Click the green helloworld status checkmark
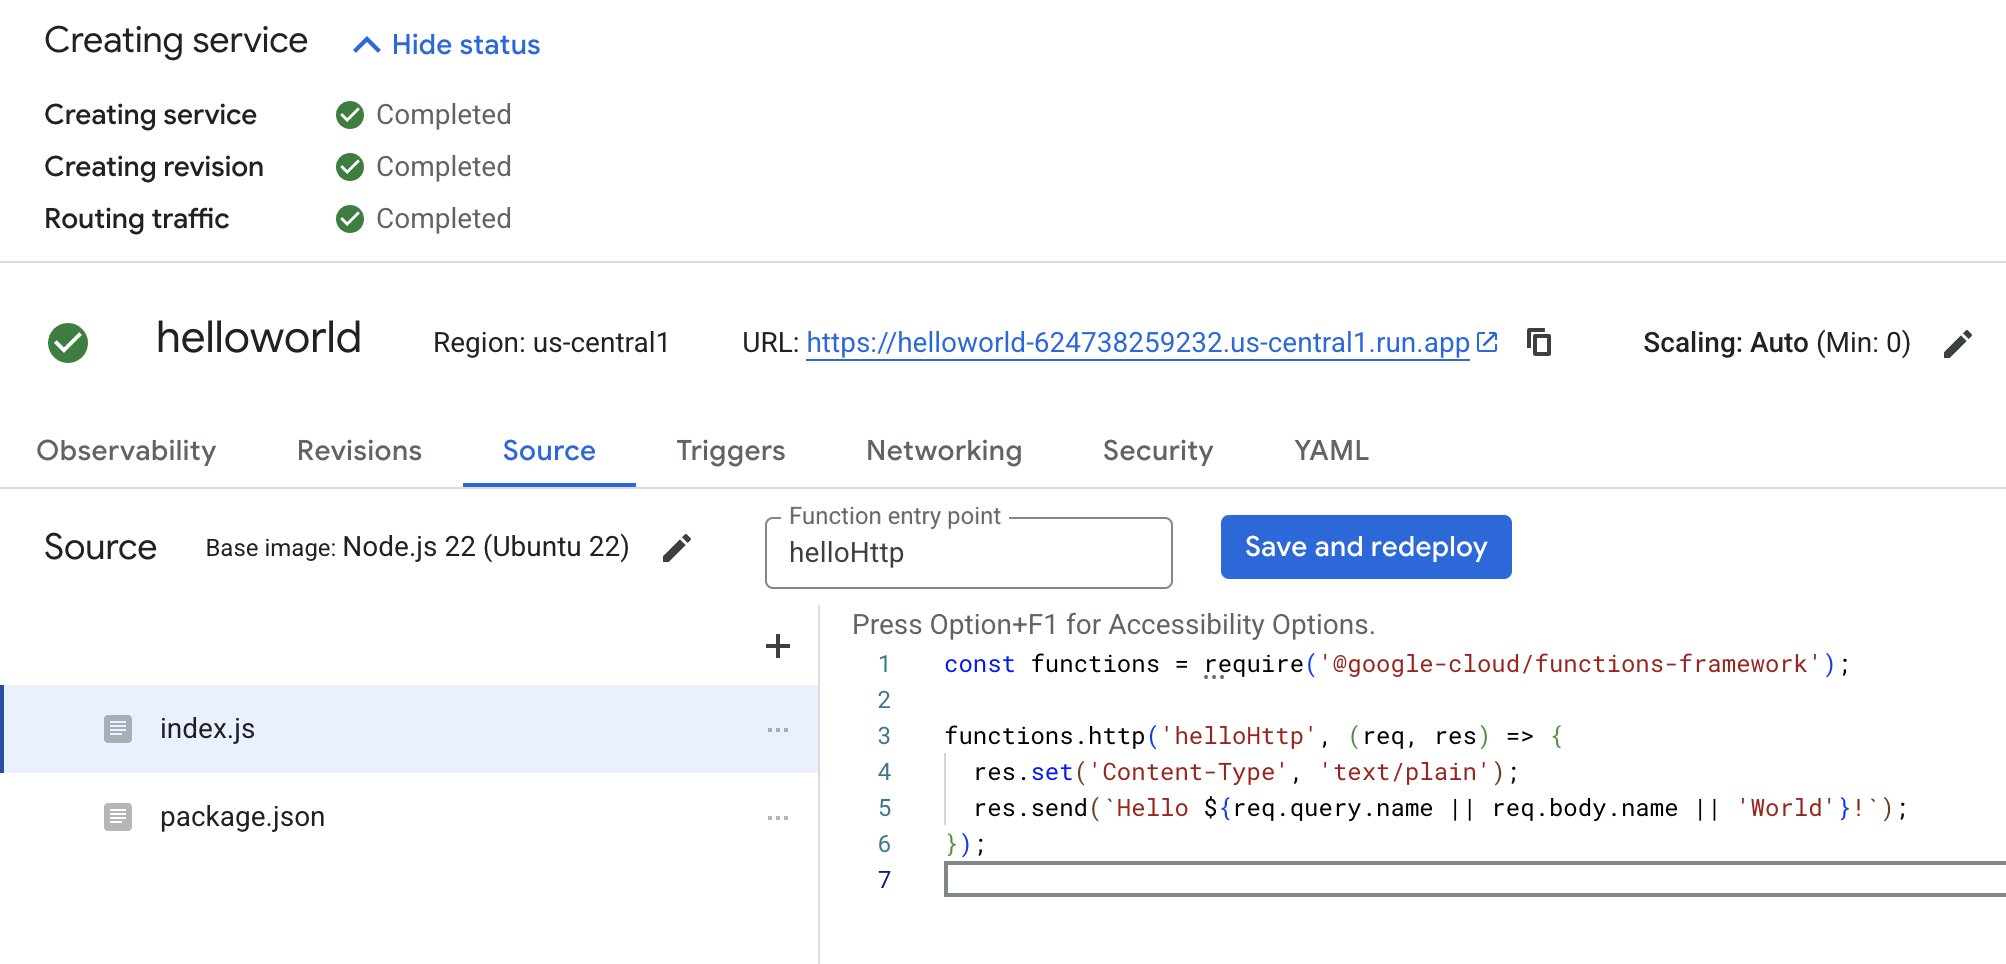The width and height of the screenshot is (2006, 964). point(68,343)
